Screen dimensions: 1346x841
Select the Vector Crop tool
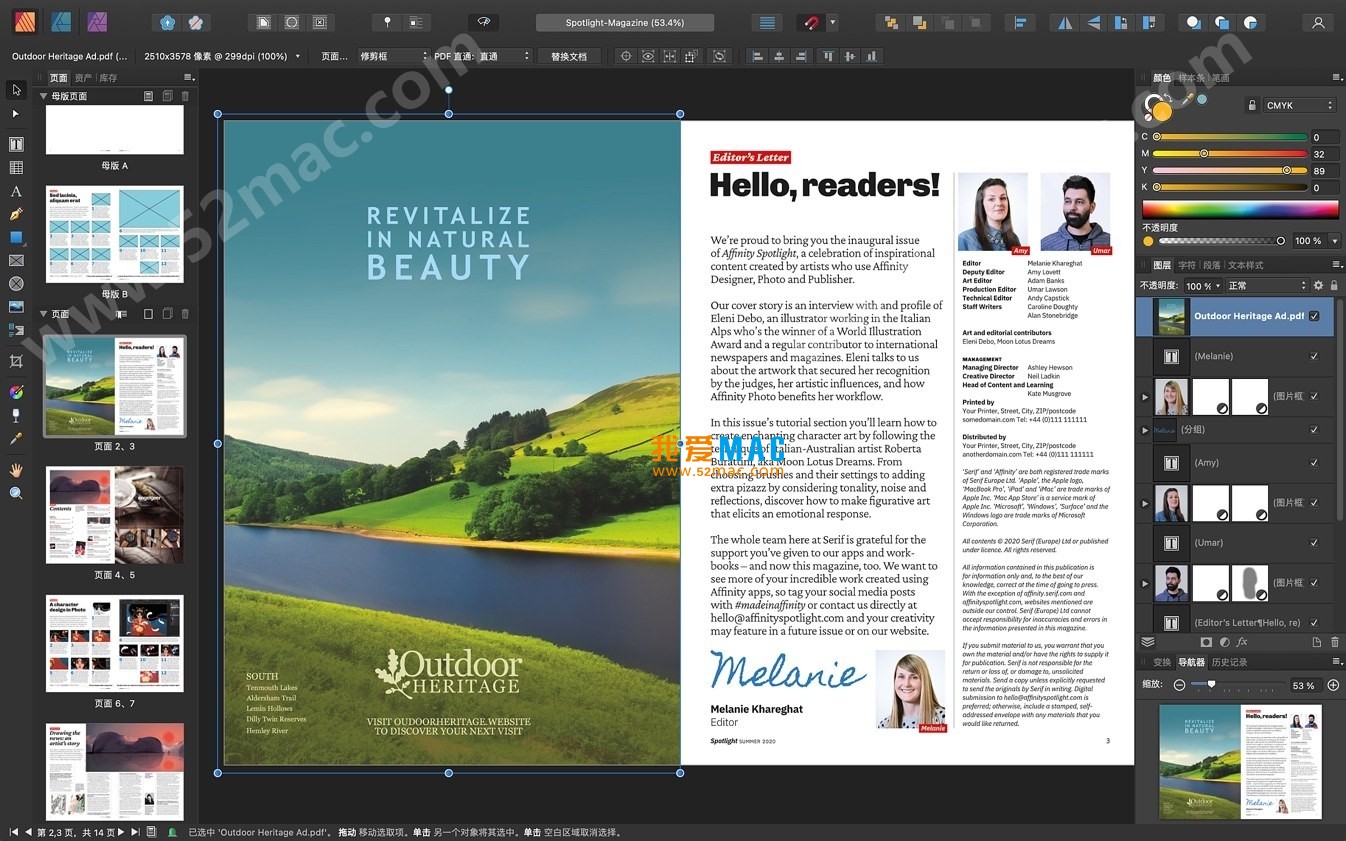pos(16,360)
